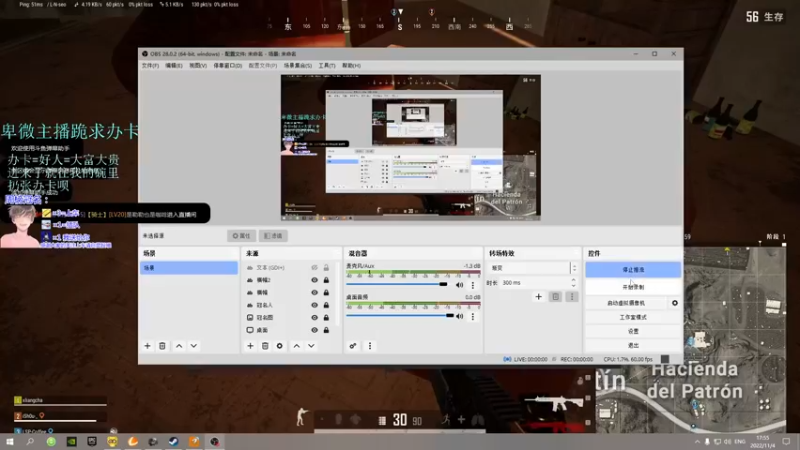Image resolution: width=800 pixels, height=450 pixels.
Task: Move source down in Sources panel
Action: (x=311, y=346)
